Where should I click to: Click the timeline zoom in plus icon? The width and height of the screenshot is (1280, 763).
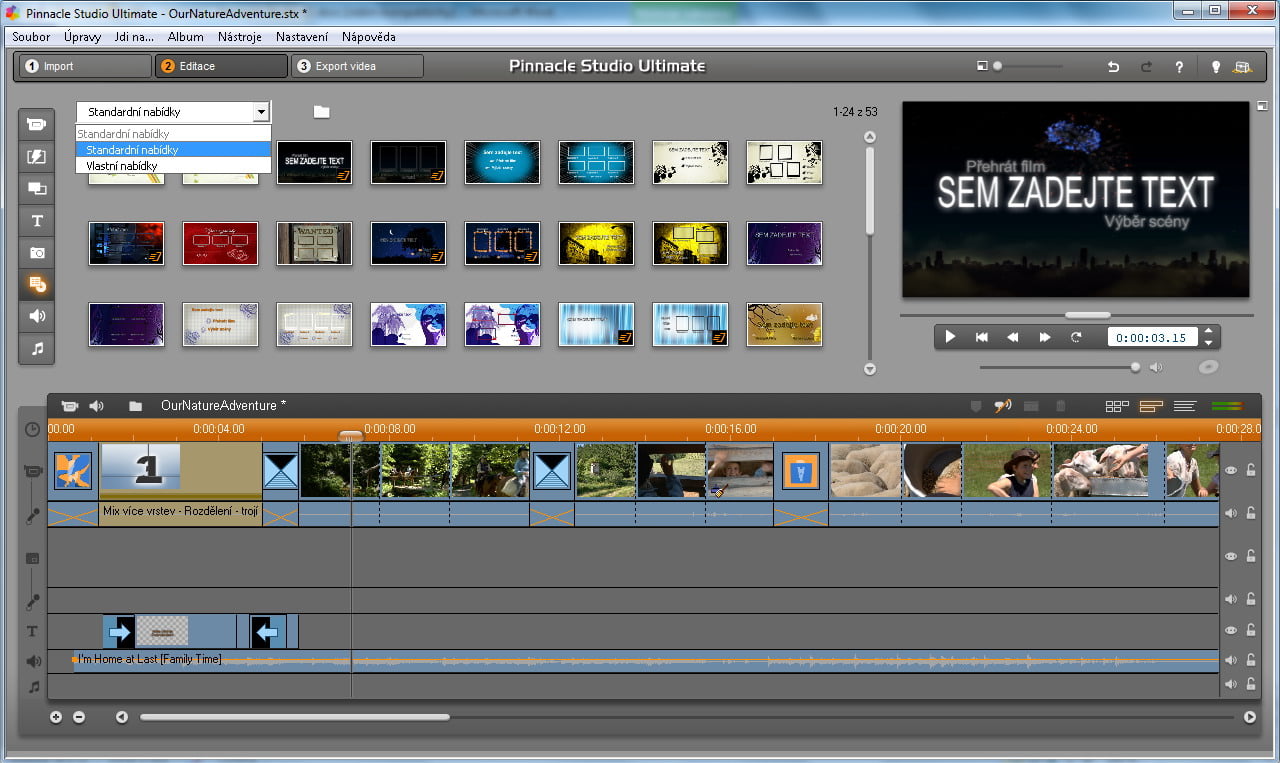(x=56, y=717)
